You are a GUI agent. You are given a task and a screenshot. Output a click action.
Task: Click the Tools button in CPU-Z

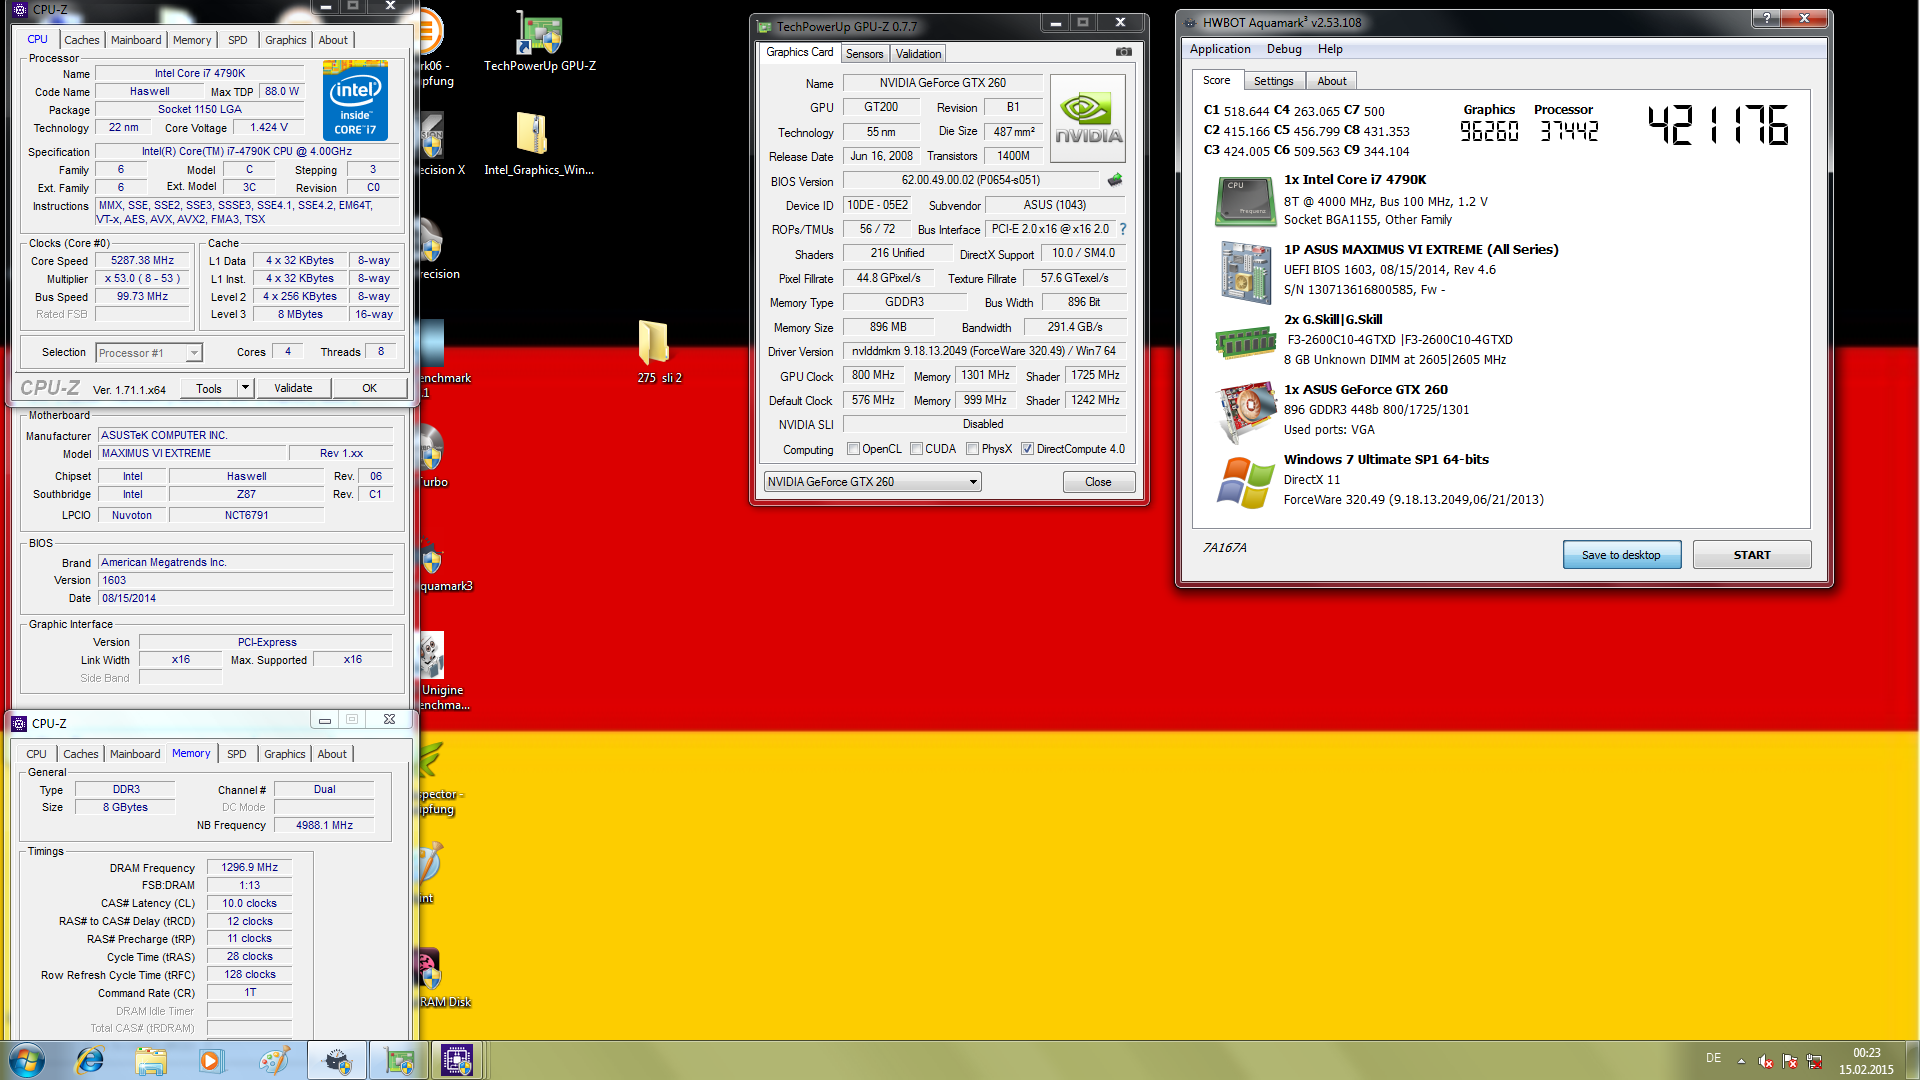pyautogui.click(x=209, y=388)
